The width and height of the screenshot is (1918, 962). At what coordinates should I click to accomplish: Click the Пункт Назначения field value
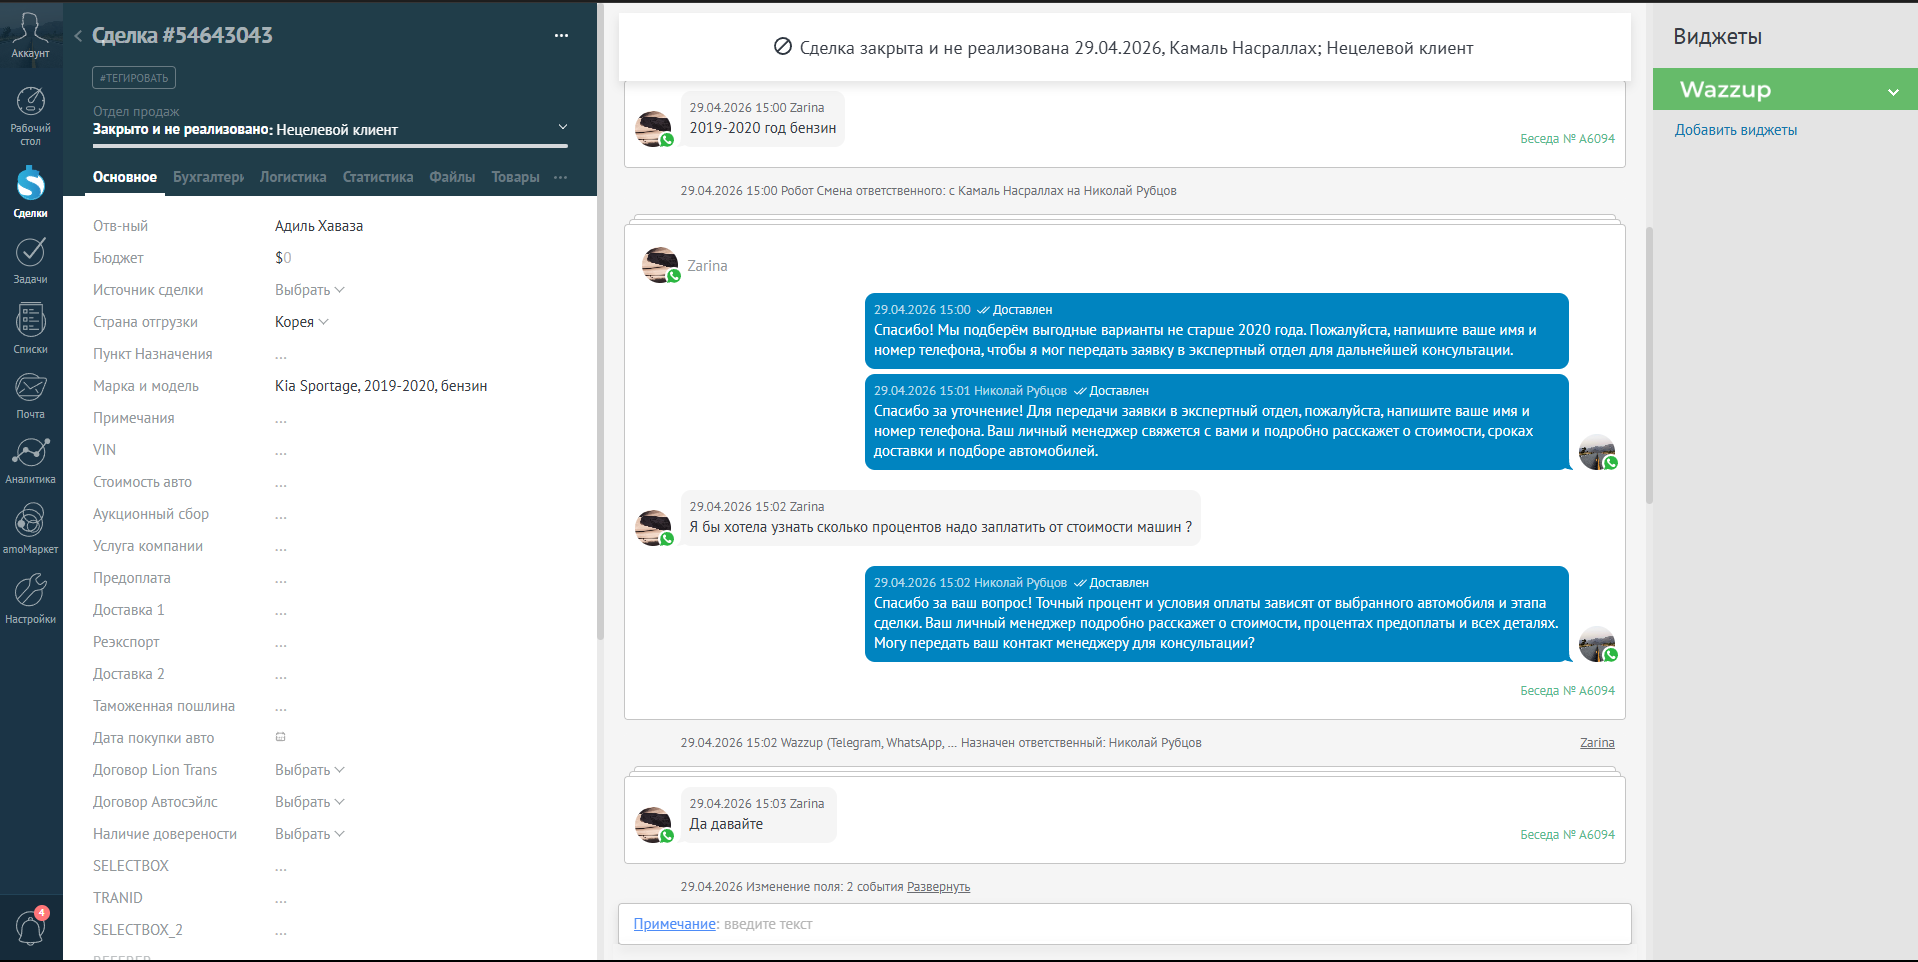[281, 355]
